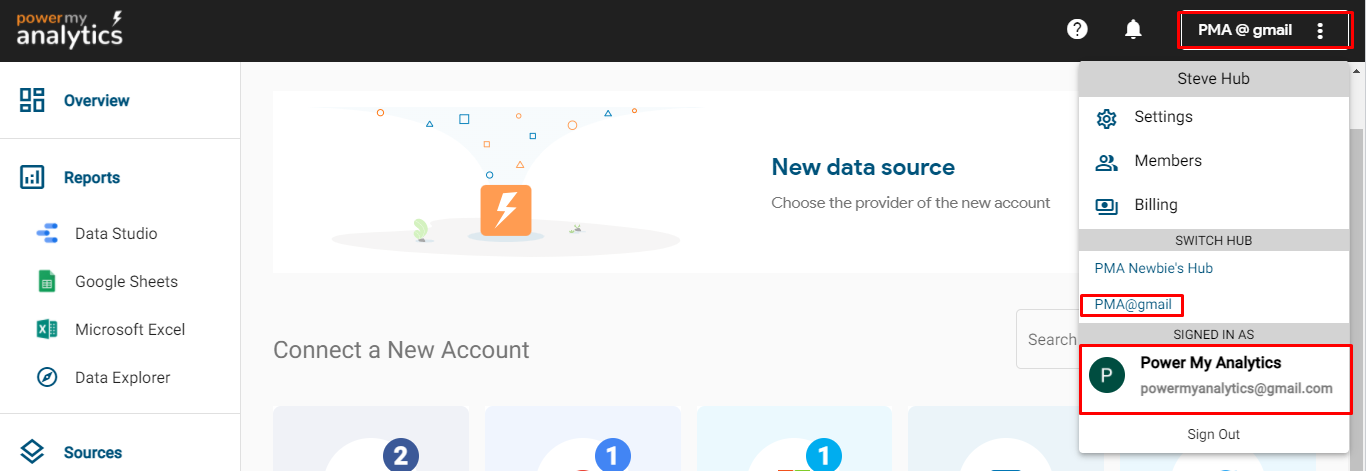
Task: Open the help question mark icon
Action: point(1077,29)
